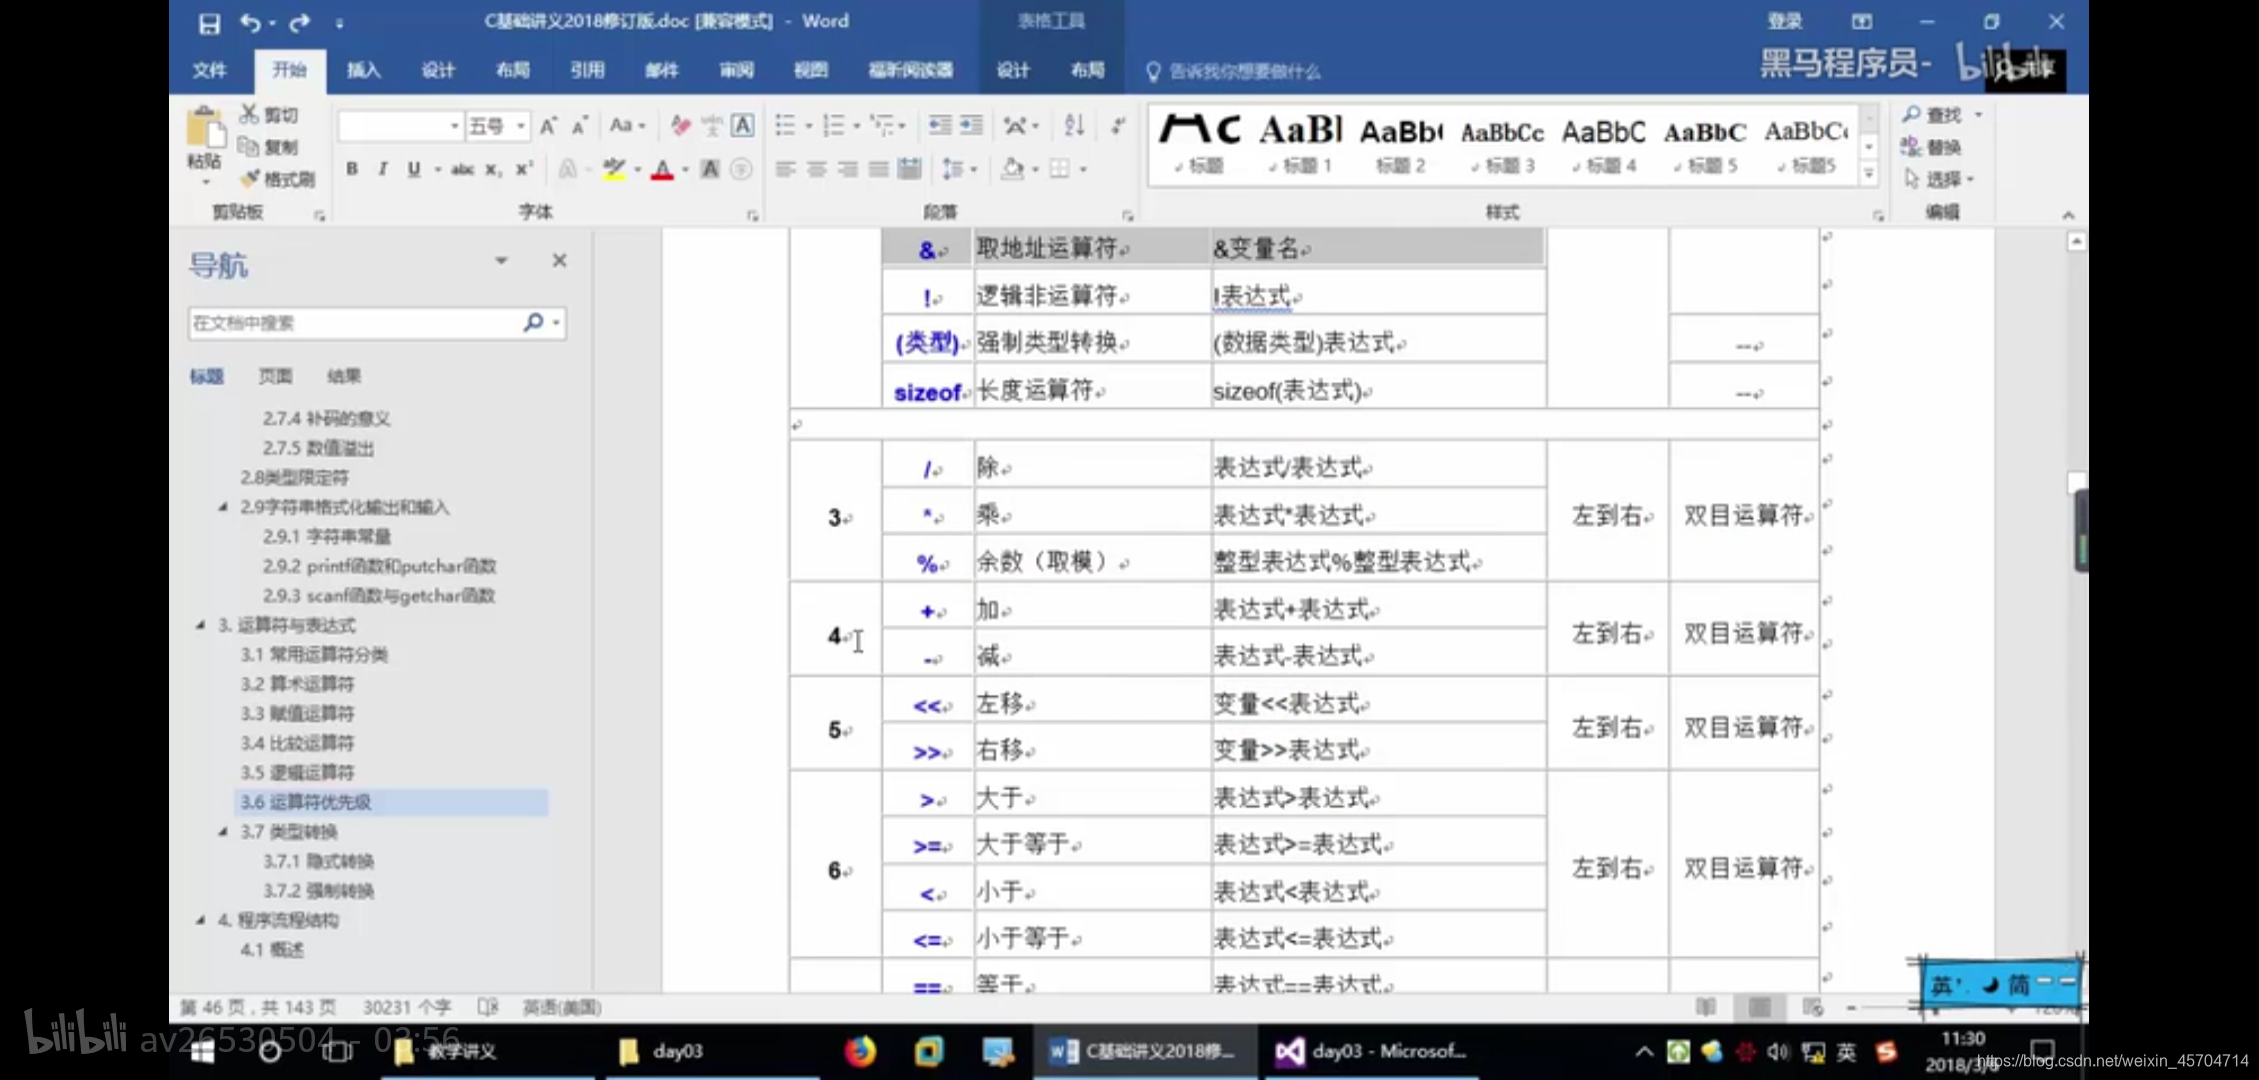Switch to the 页面 navigation tab
The image size is (2259, 1080).
point(275,376)
